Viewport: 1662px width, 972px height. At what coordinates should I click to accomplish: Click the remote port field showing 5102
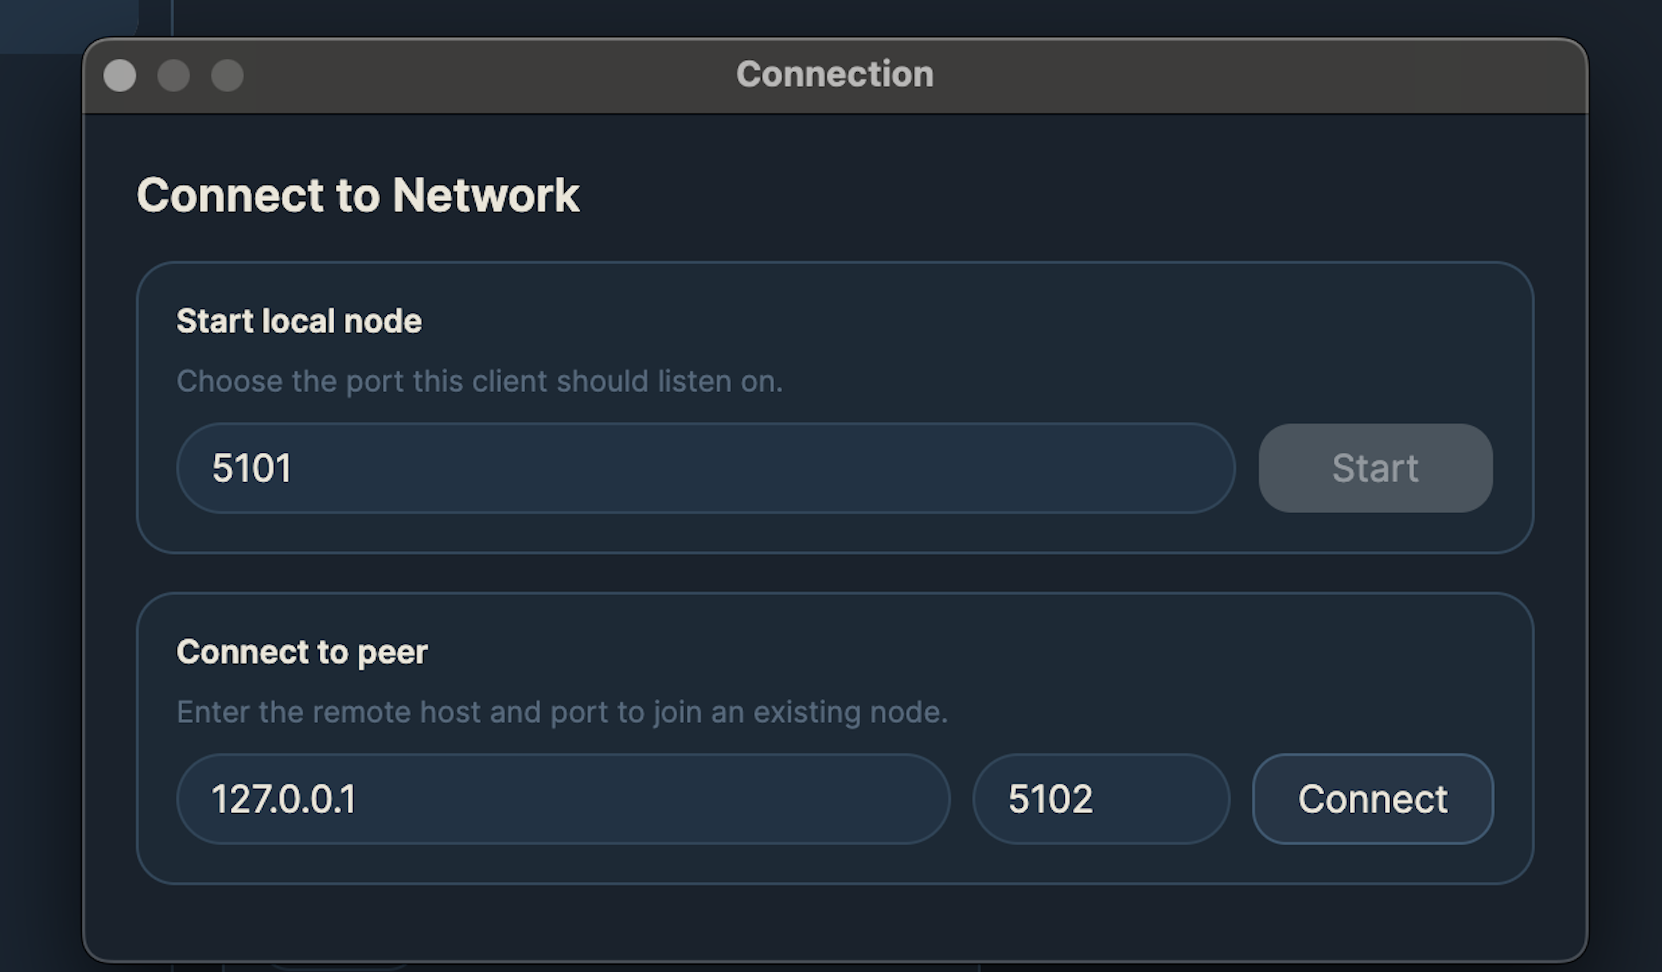pos(1100,798)
